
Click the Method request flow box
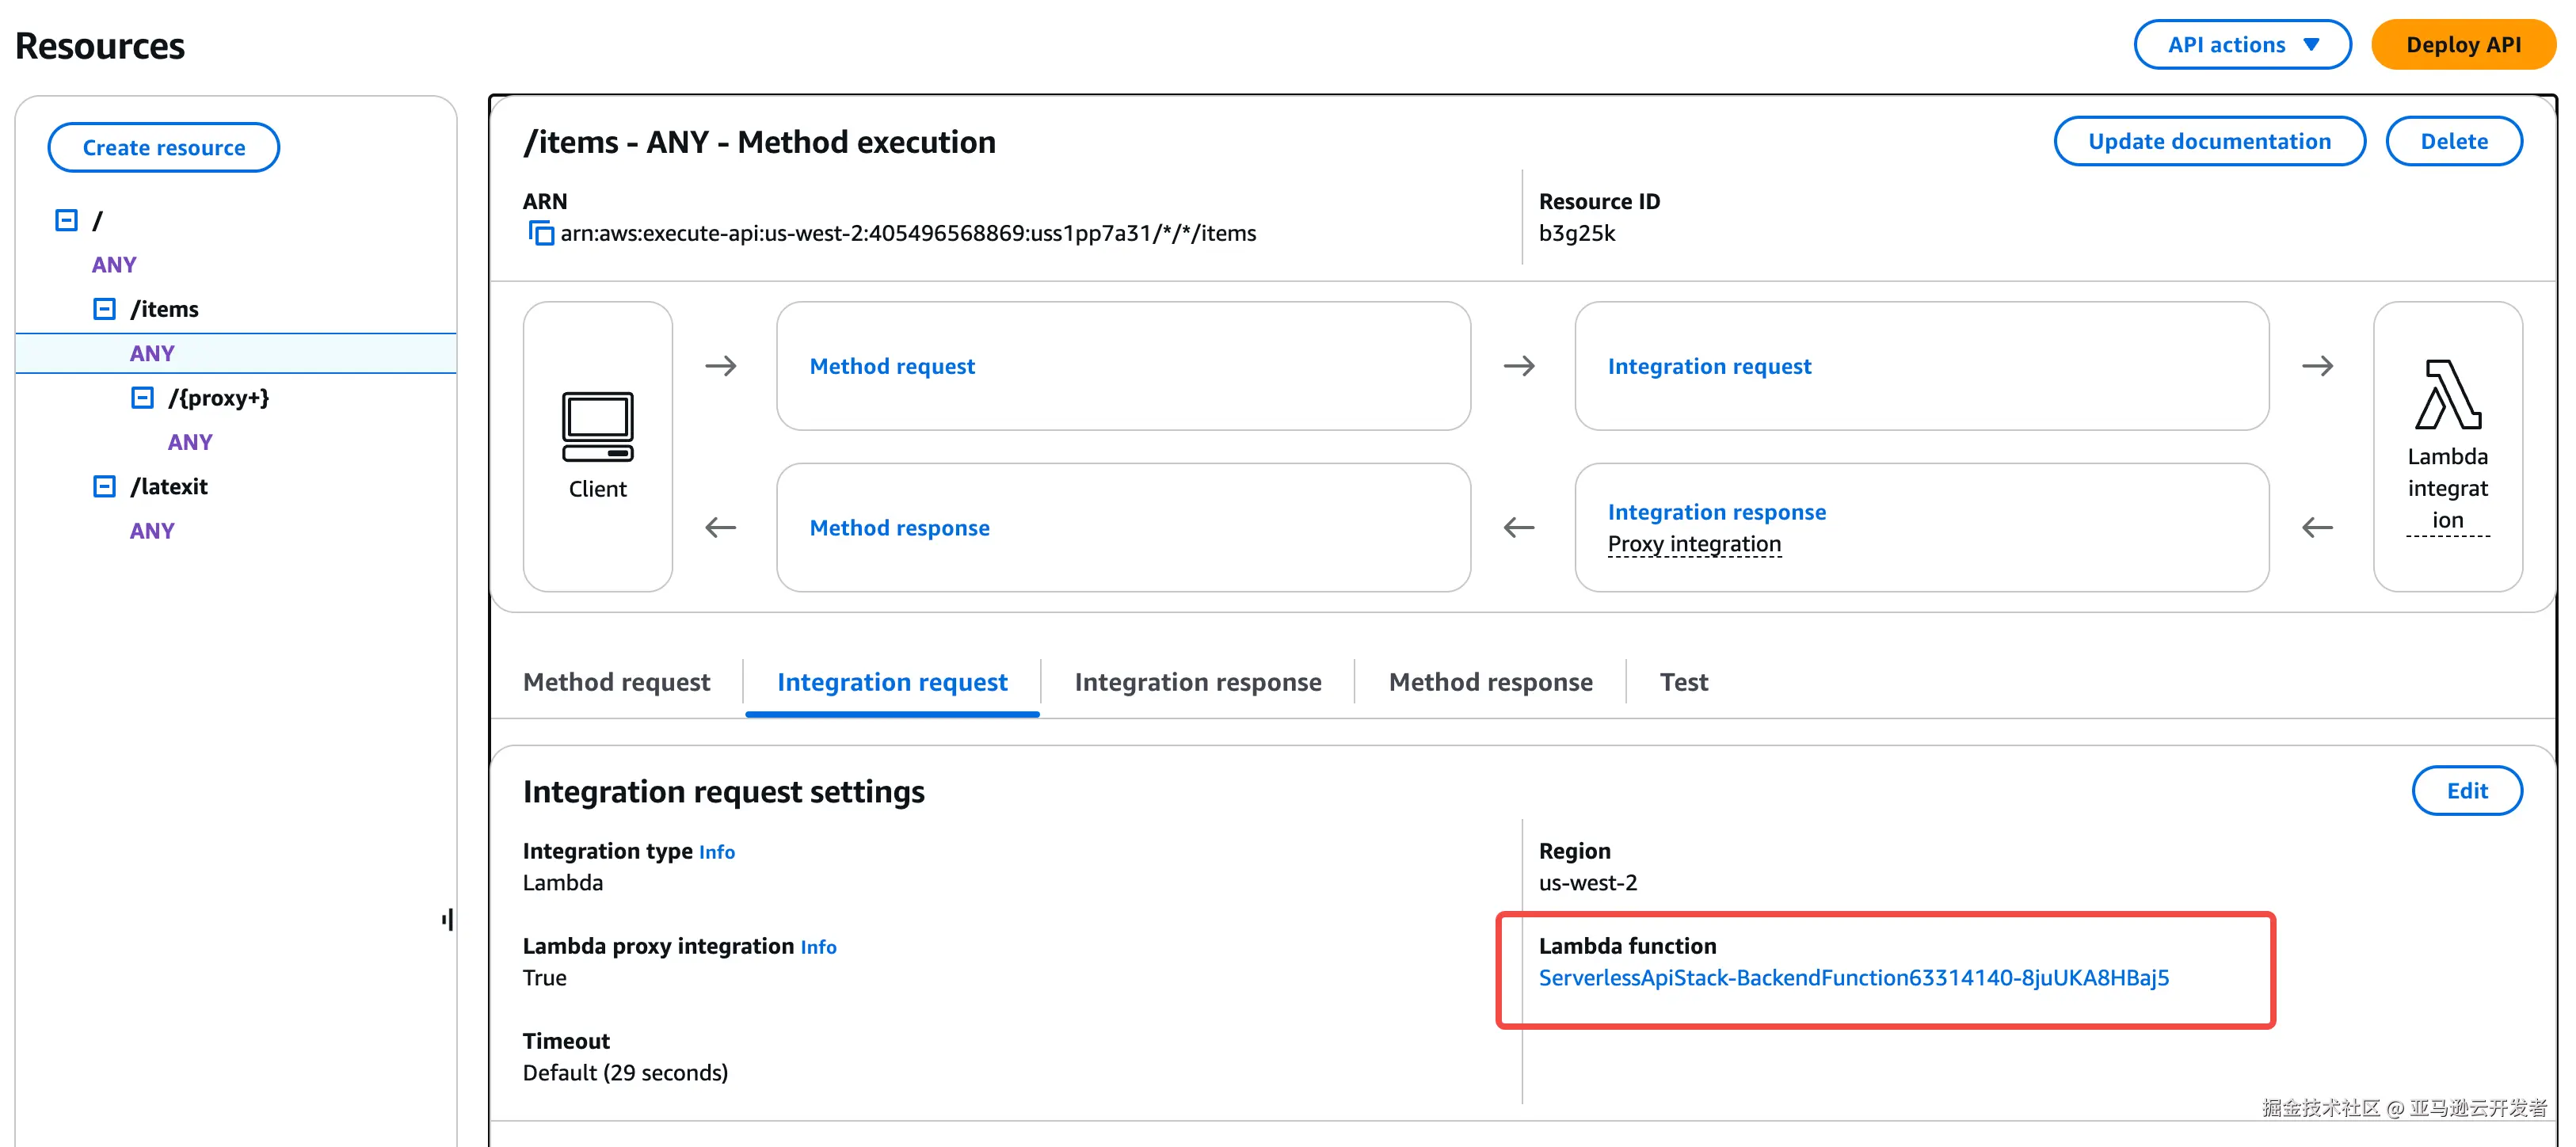point(1122,366)
